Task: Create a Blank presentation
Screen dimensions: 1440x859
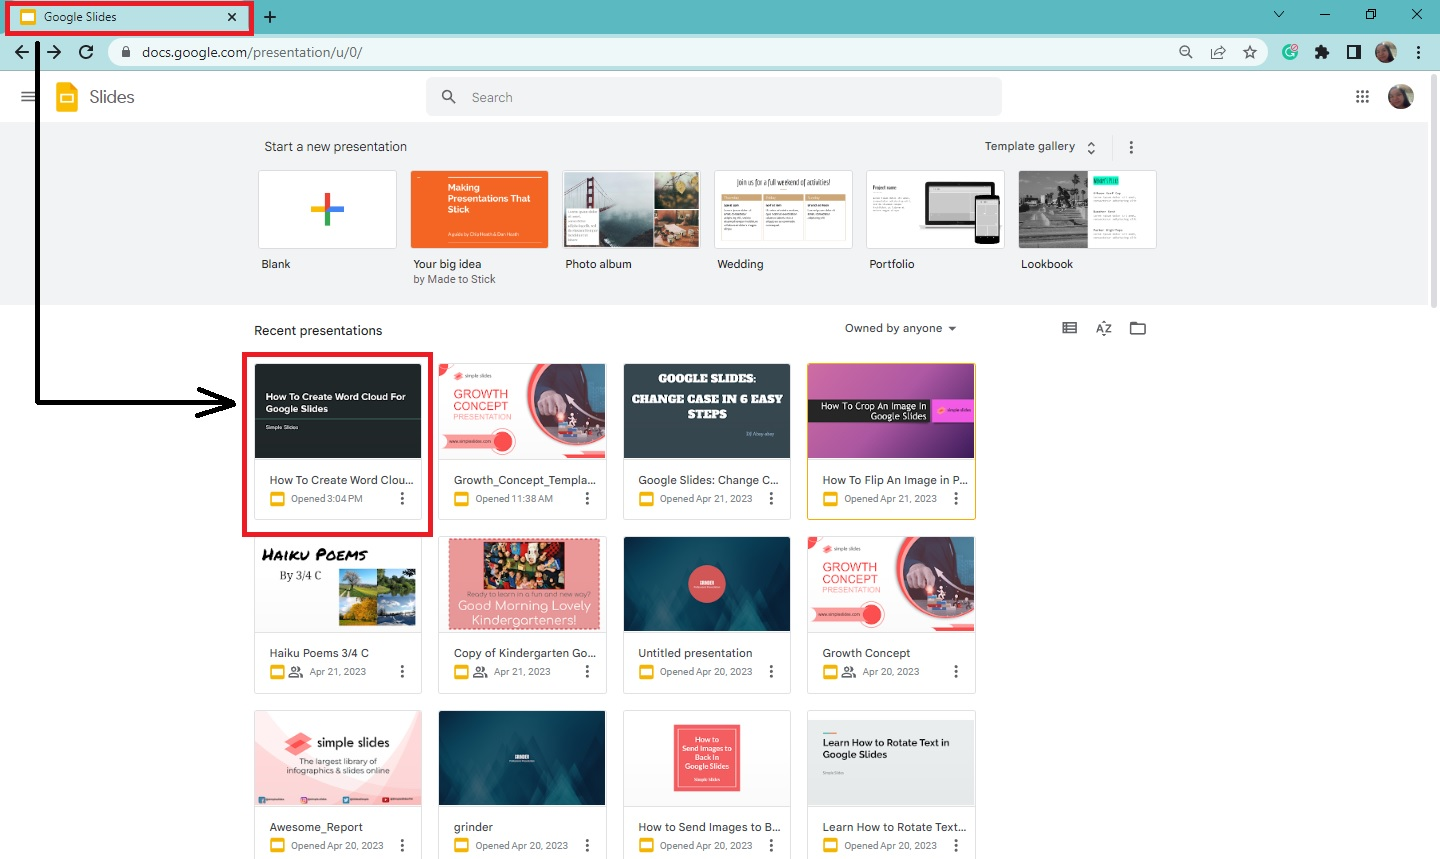Action: (327, 209)
